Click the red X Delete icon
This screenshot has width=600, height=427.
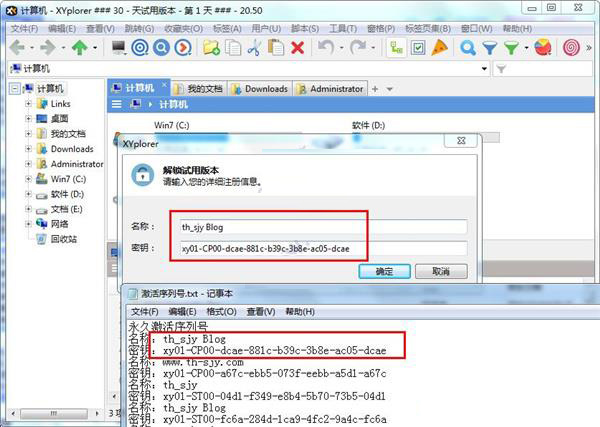tap(297, 48)
